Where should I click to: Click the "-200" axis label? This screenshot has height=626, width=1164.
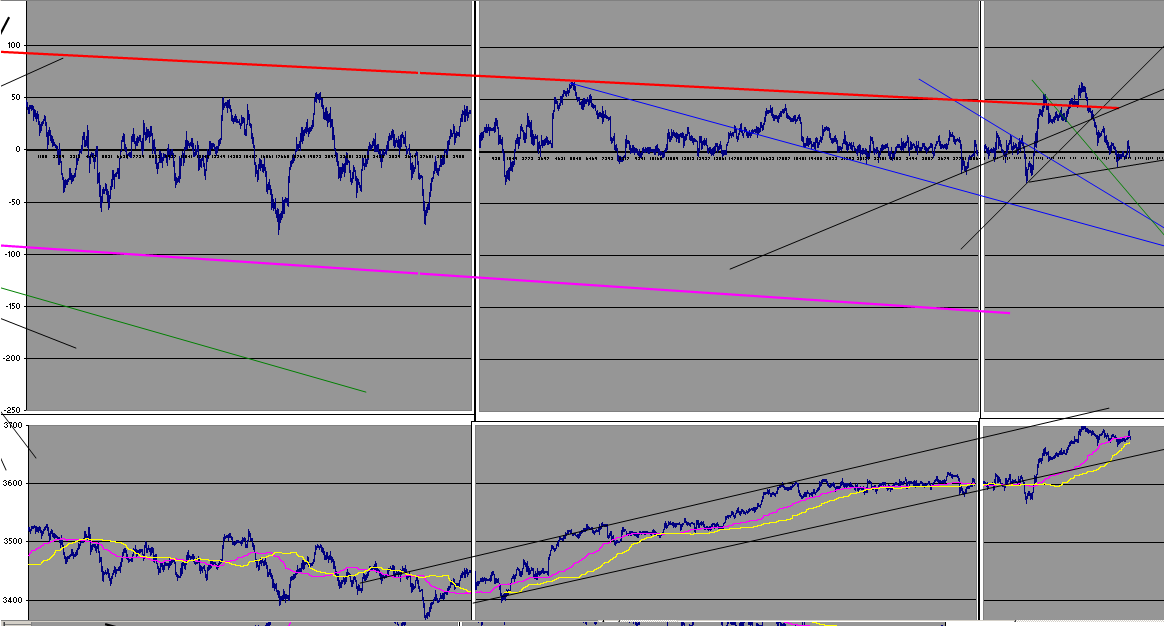pyautogui.click(x=13, y=358)
